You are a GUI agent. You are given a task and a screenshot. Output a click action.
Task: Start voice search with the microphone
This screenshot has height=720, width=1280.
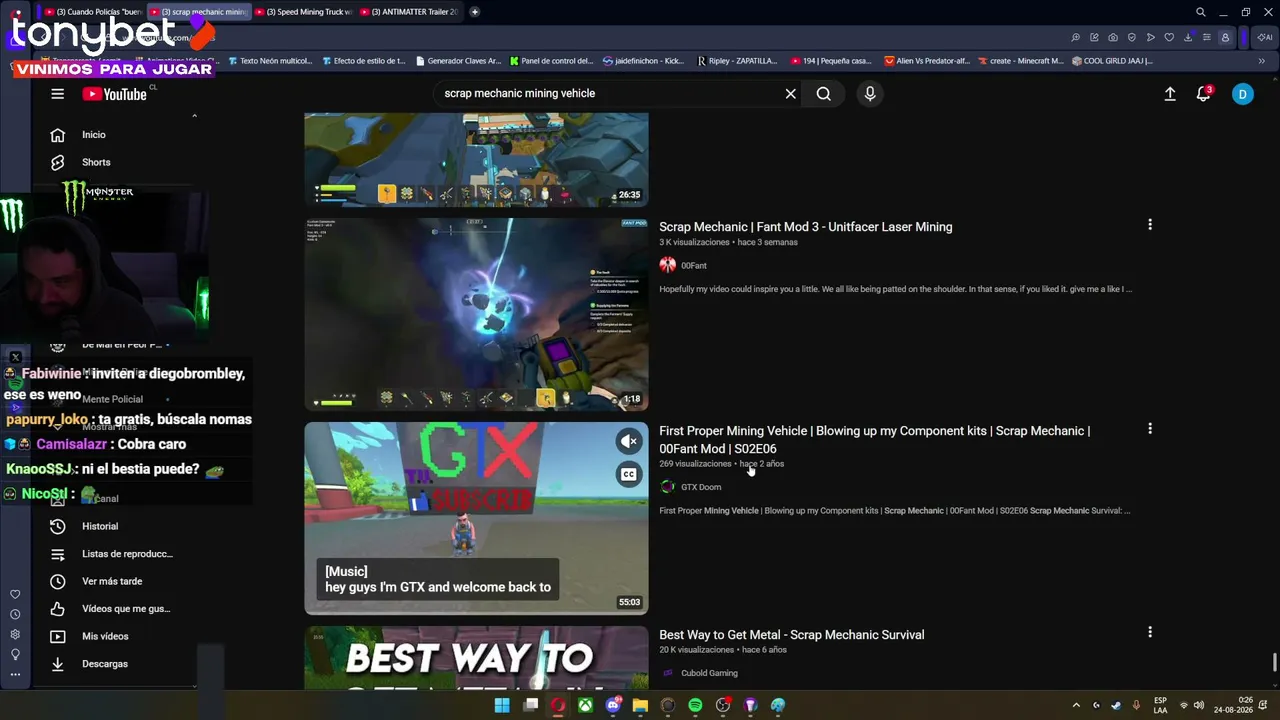point(870,94)
